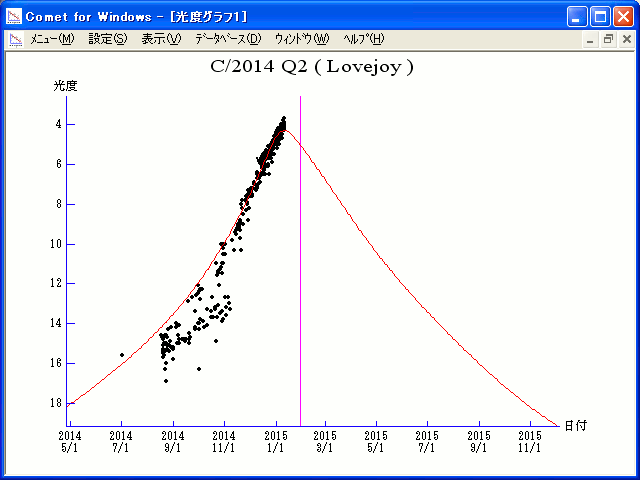Close the inner 光度グラフ1 child window
Viewport: 640px width, 480px height.
625,39
